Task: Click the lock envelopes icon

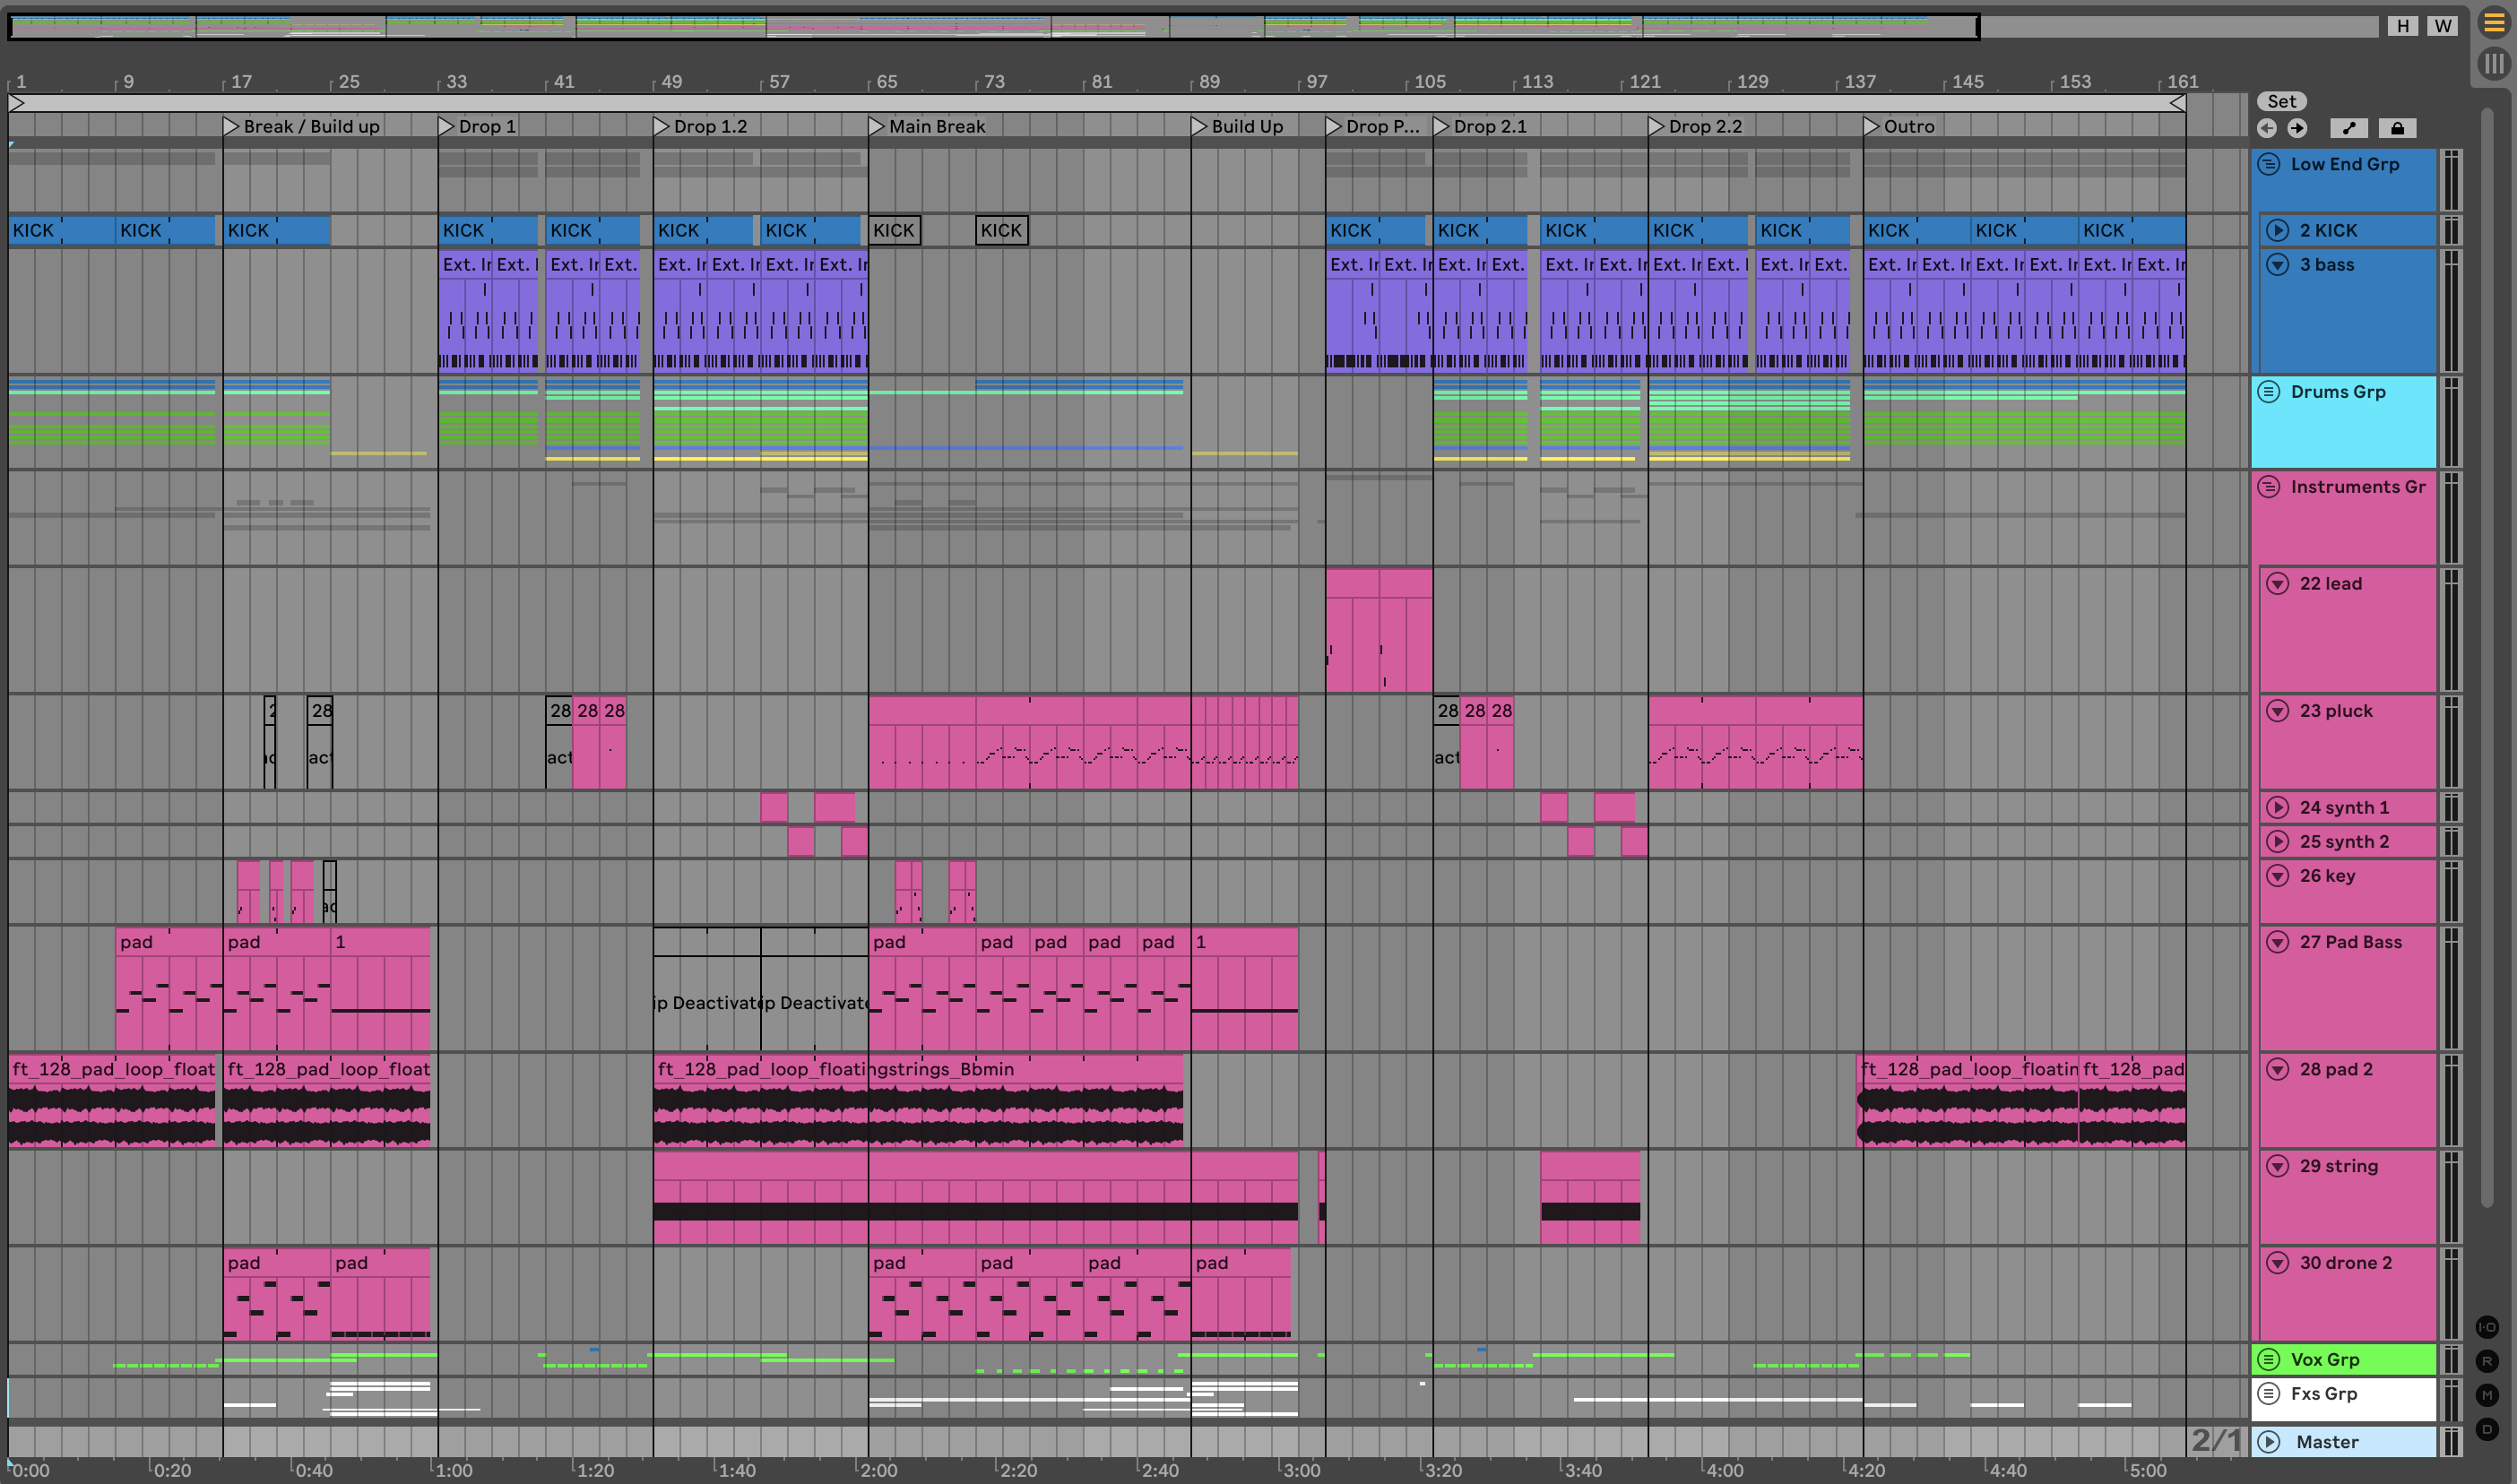Action: click(2397, 128)
